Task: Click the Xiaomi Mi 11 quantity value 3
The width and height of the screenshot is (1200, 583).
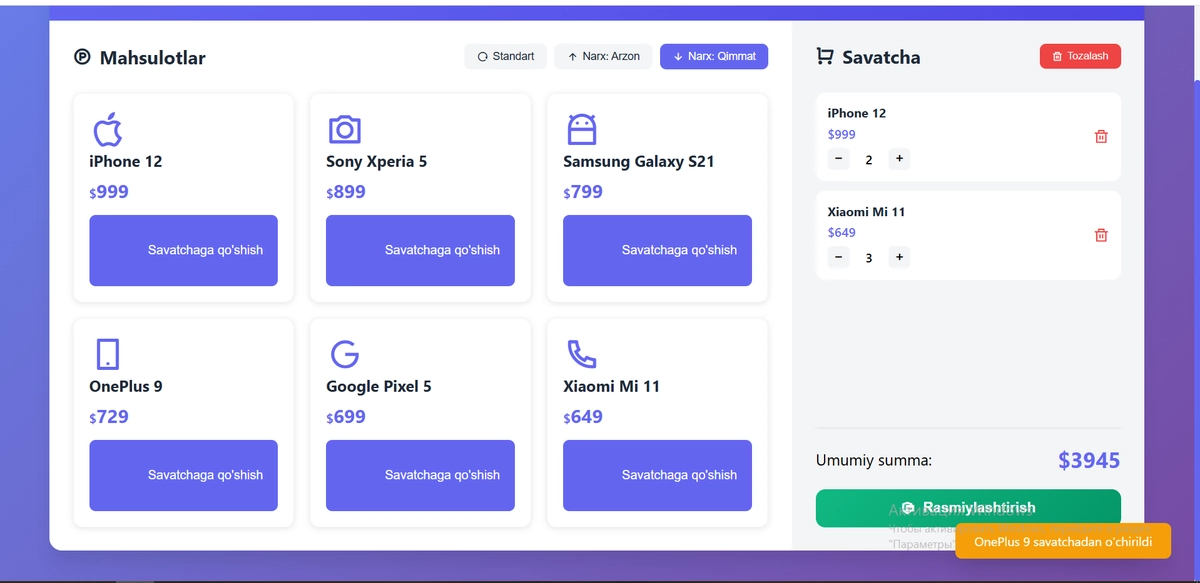Action: [868, 258]
